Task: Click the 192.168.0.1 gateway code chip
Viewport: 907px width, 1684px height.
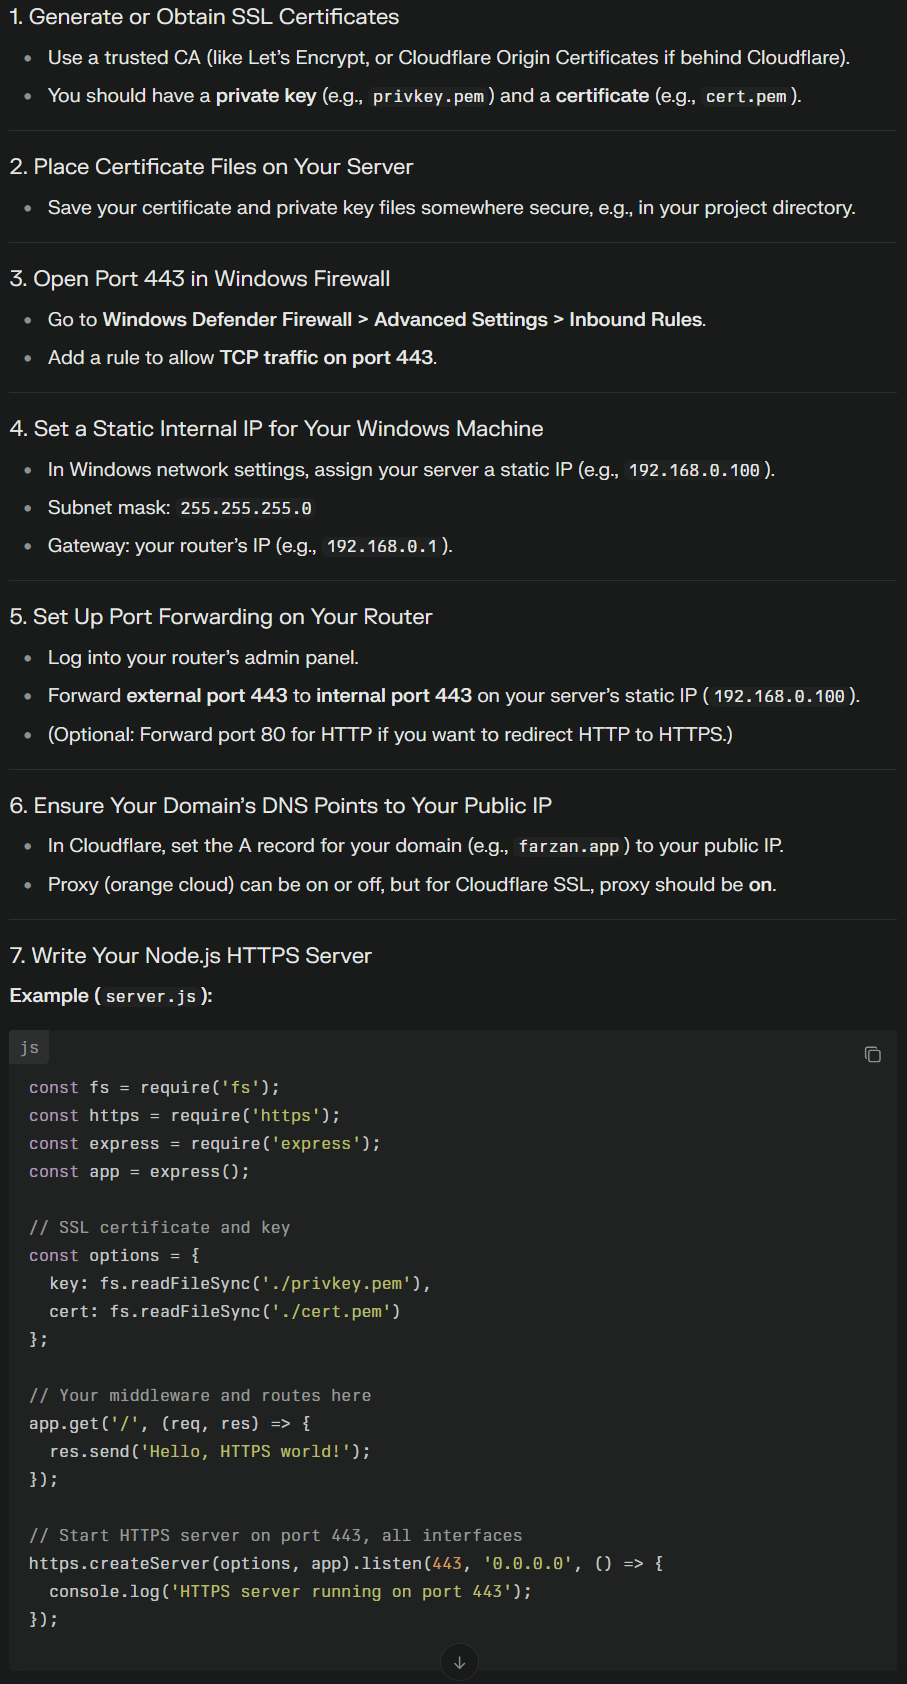Action: click(382, 546)
